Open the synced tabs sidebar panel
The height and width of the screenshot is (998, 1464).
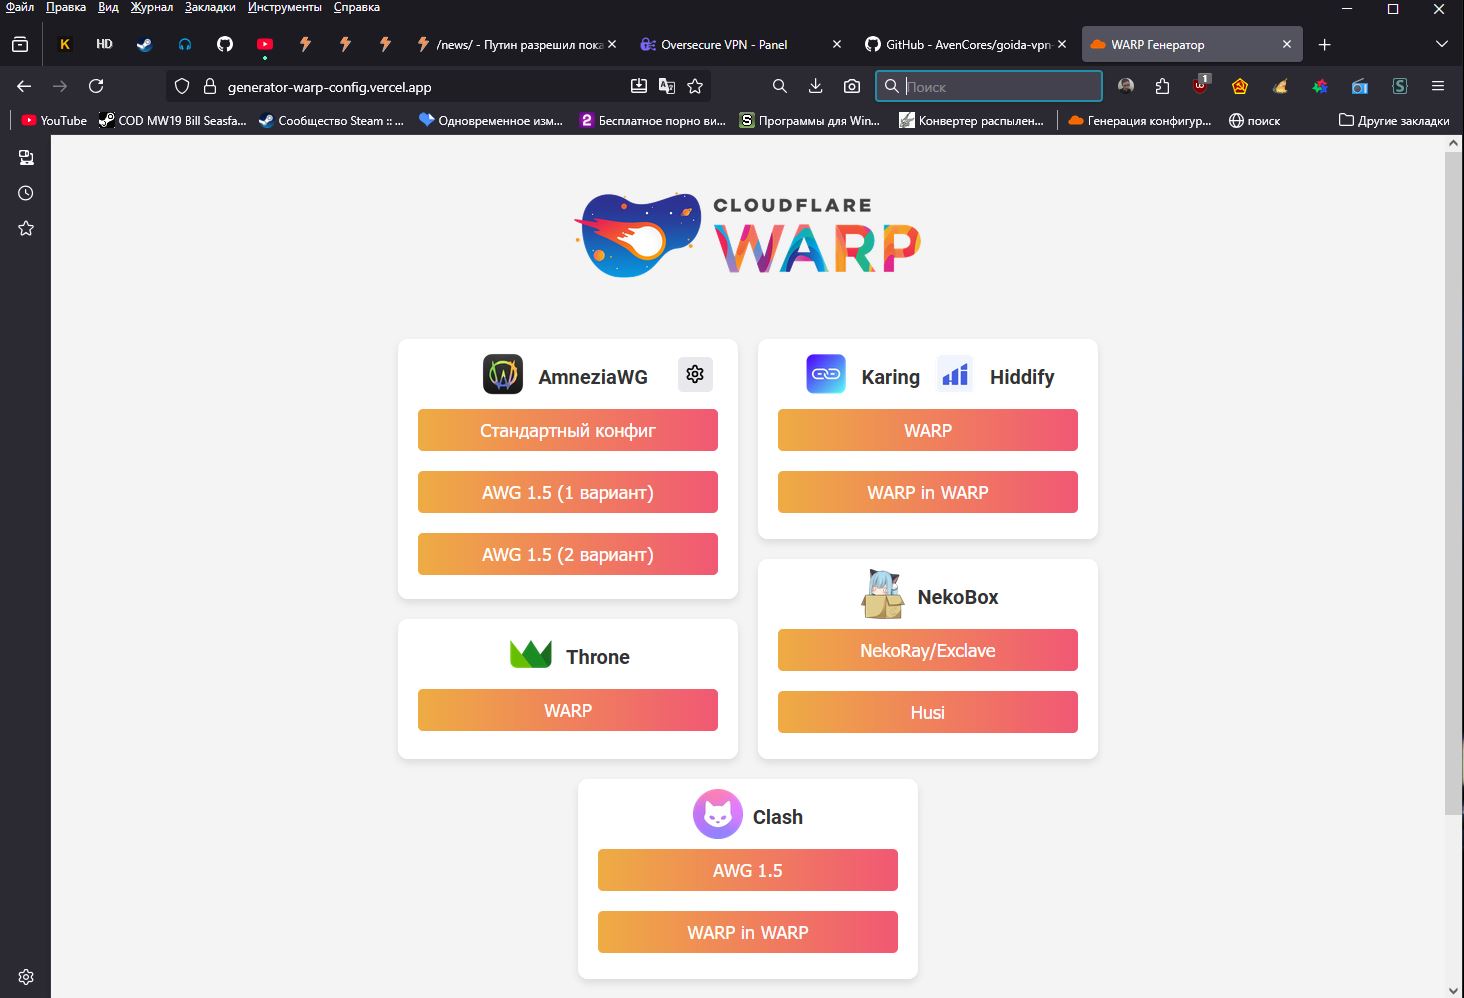26,158
